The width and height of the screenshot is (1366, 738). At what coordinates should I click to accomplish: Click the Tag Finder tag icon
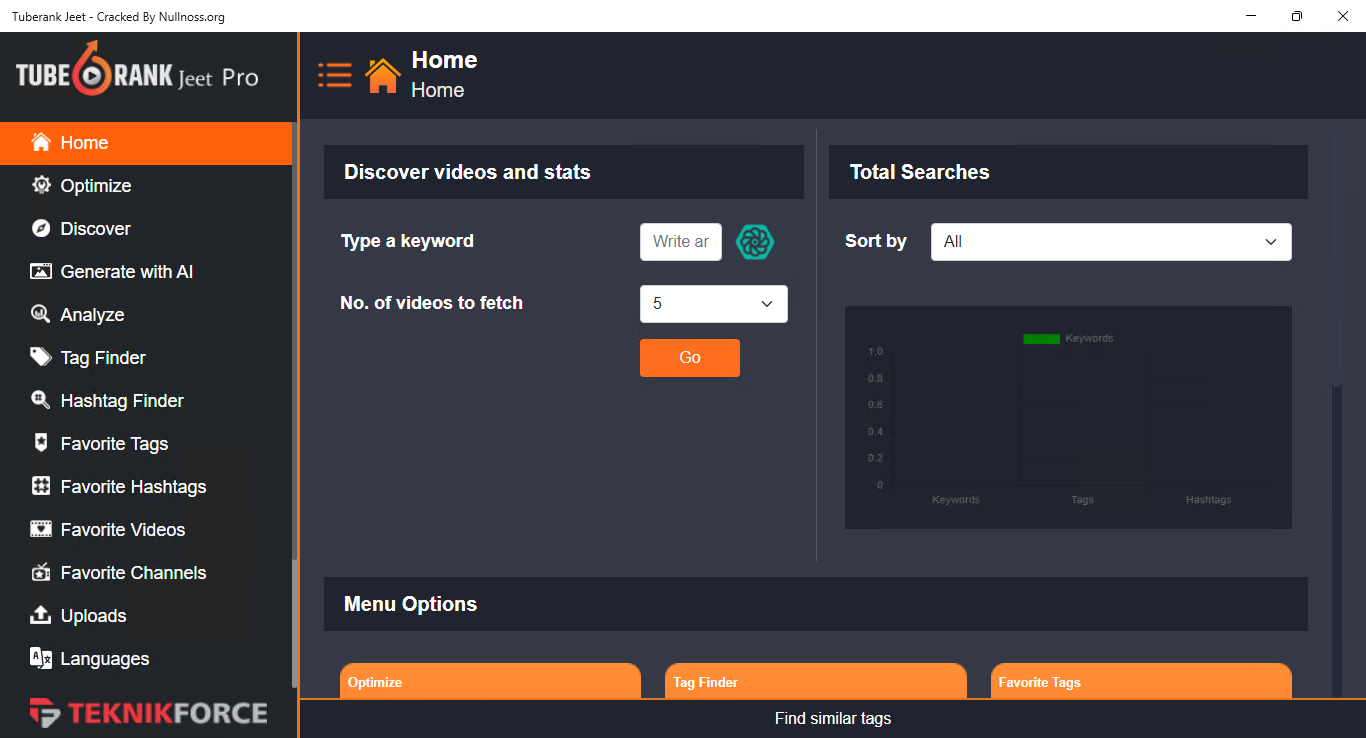pyautogui.click(x=41, y=357)
